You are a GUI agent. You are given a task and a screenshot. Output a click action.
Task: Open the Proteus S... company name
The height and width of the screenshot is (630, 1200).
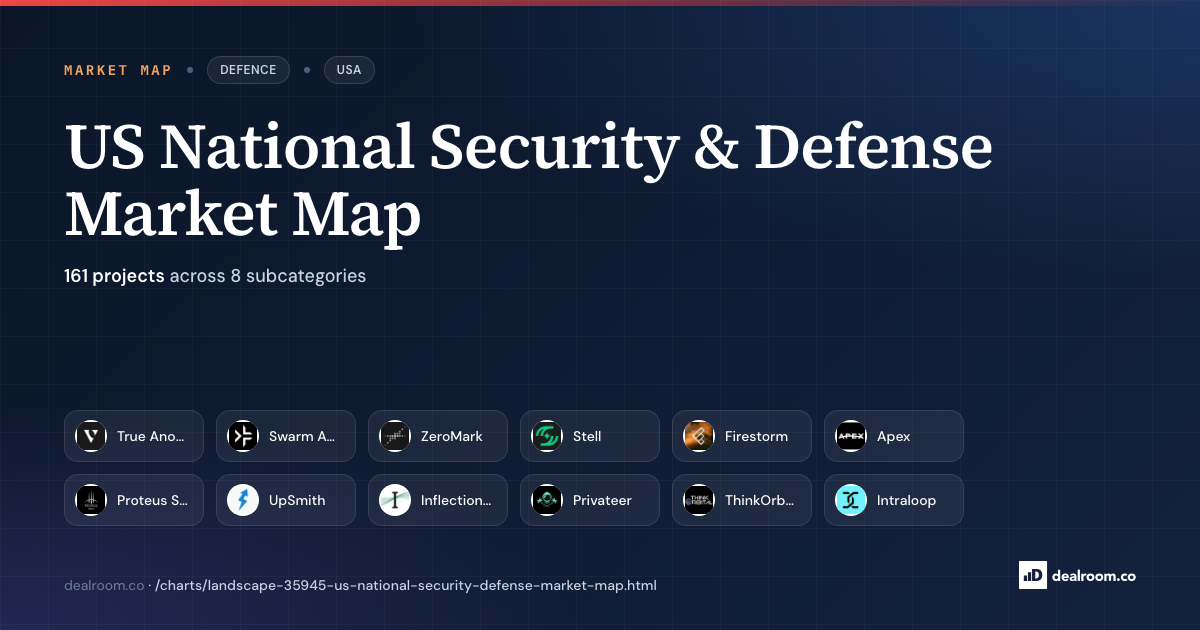(x=152, y=500)
